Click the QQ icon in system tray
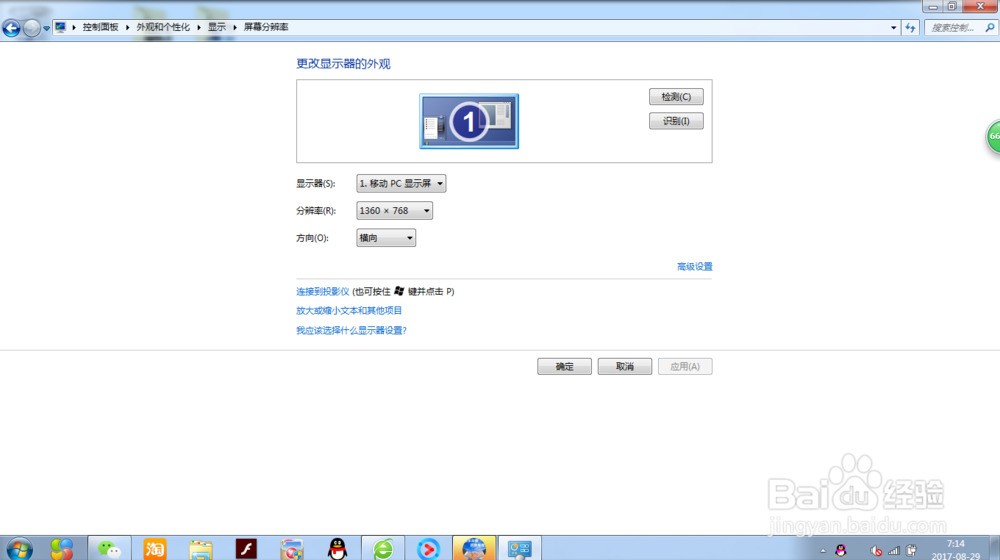Image resolution: width=1000 pixels, height=560 pixels. pos(841,550)
